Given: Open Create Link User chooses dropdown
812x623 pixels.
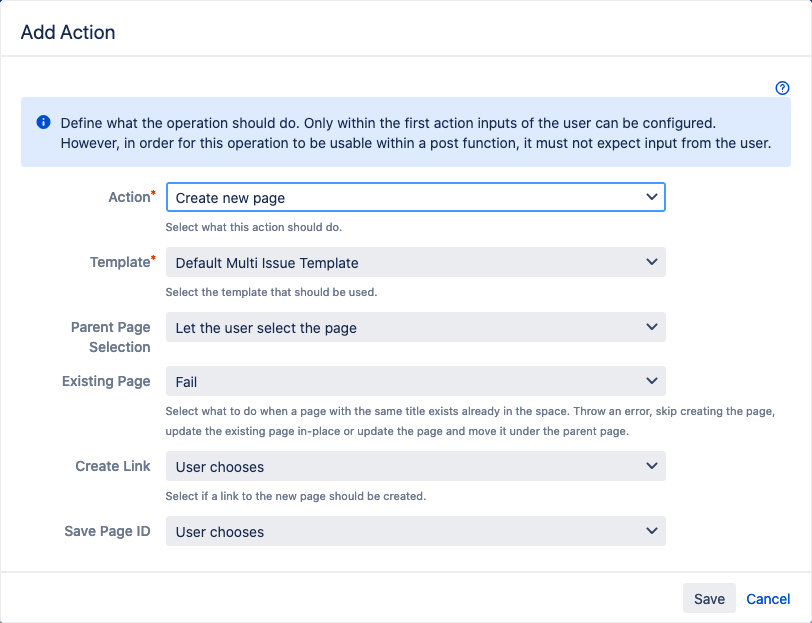Looking at the screenshot, I should pyautogui.click(x=415, y=466).
